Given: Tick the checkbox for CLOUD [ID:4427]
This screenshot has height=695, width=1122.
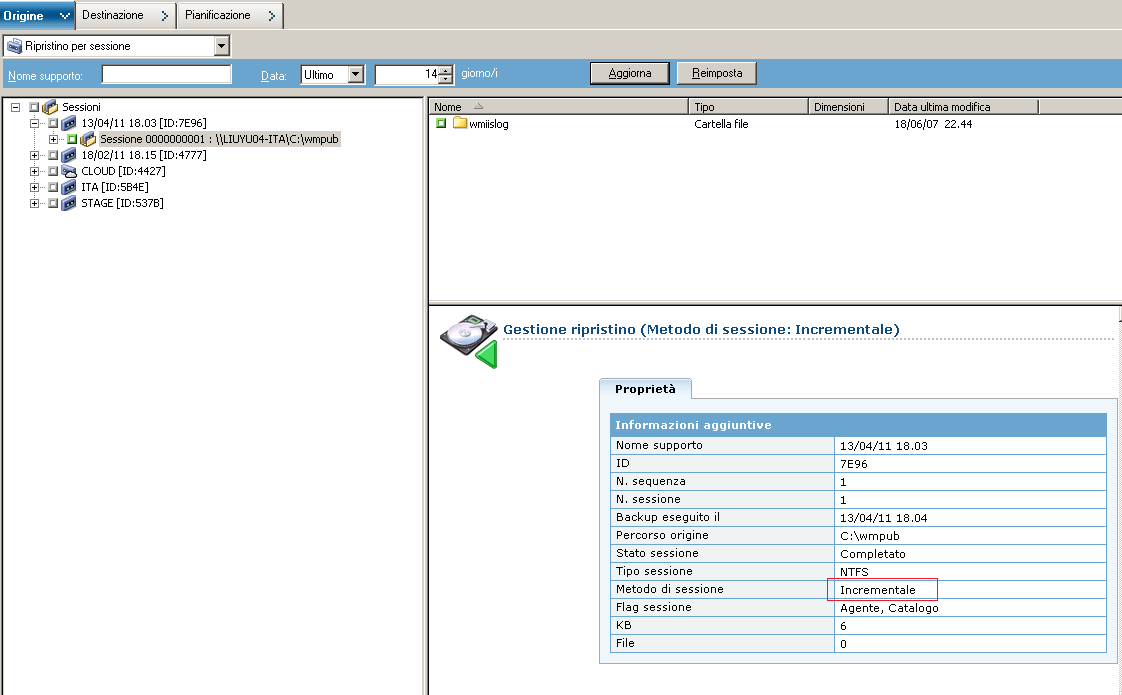Looking at the screenshot, I should click(x=54, y=171).
